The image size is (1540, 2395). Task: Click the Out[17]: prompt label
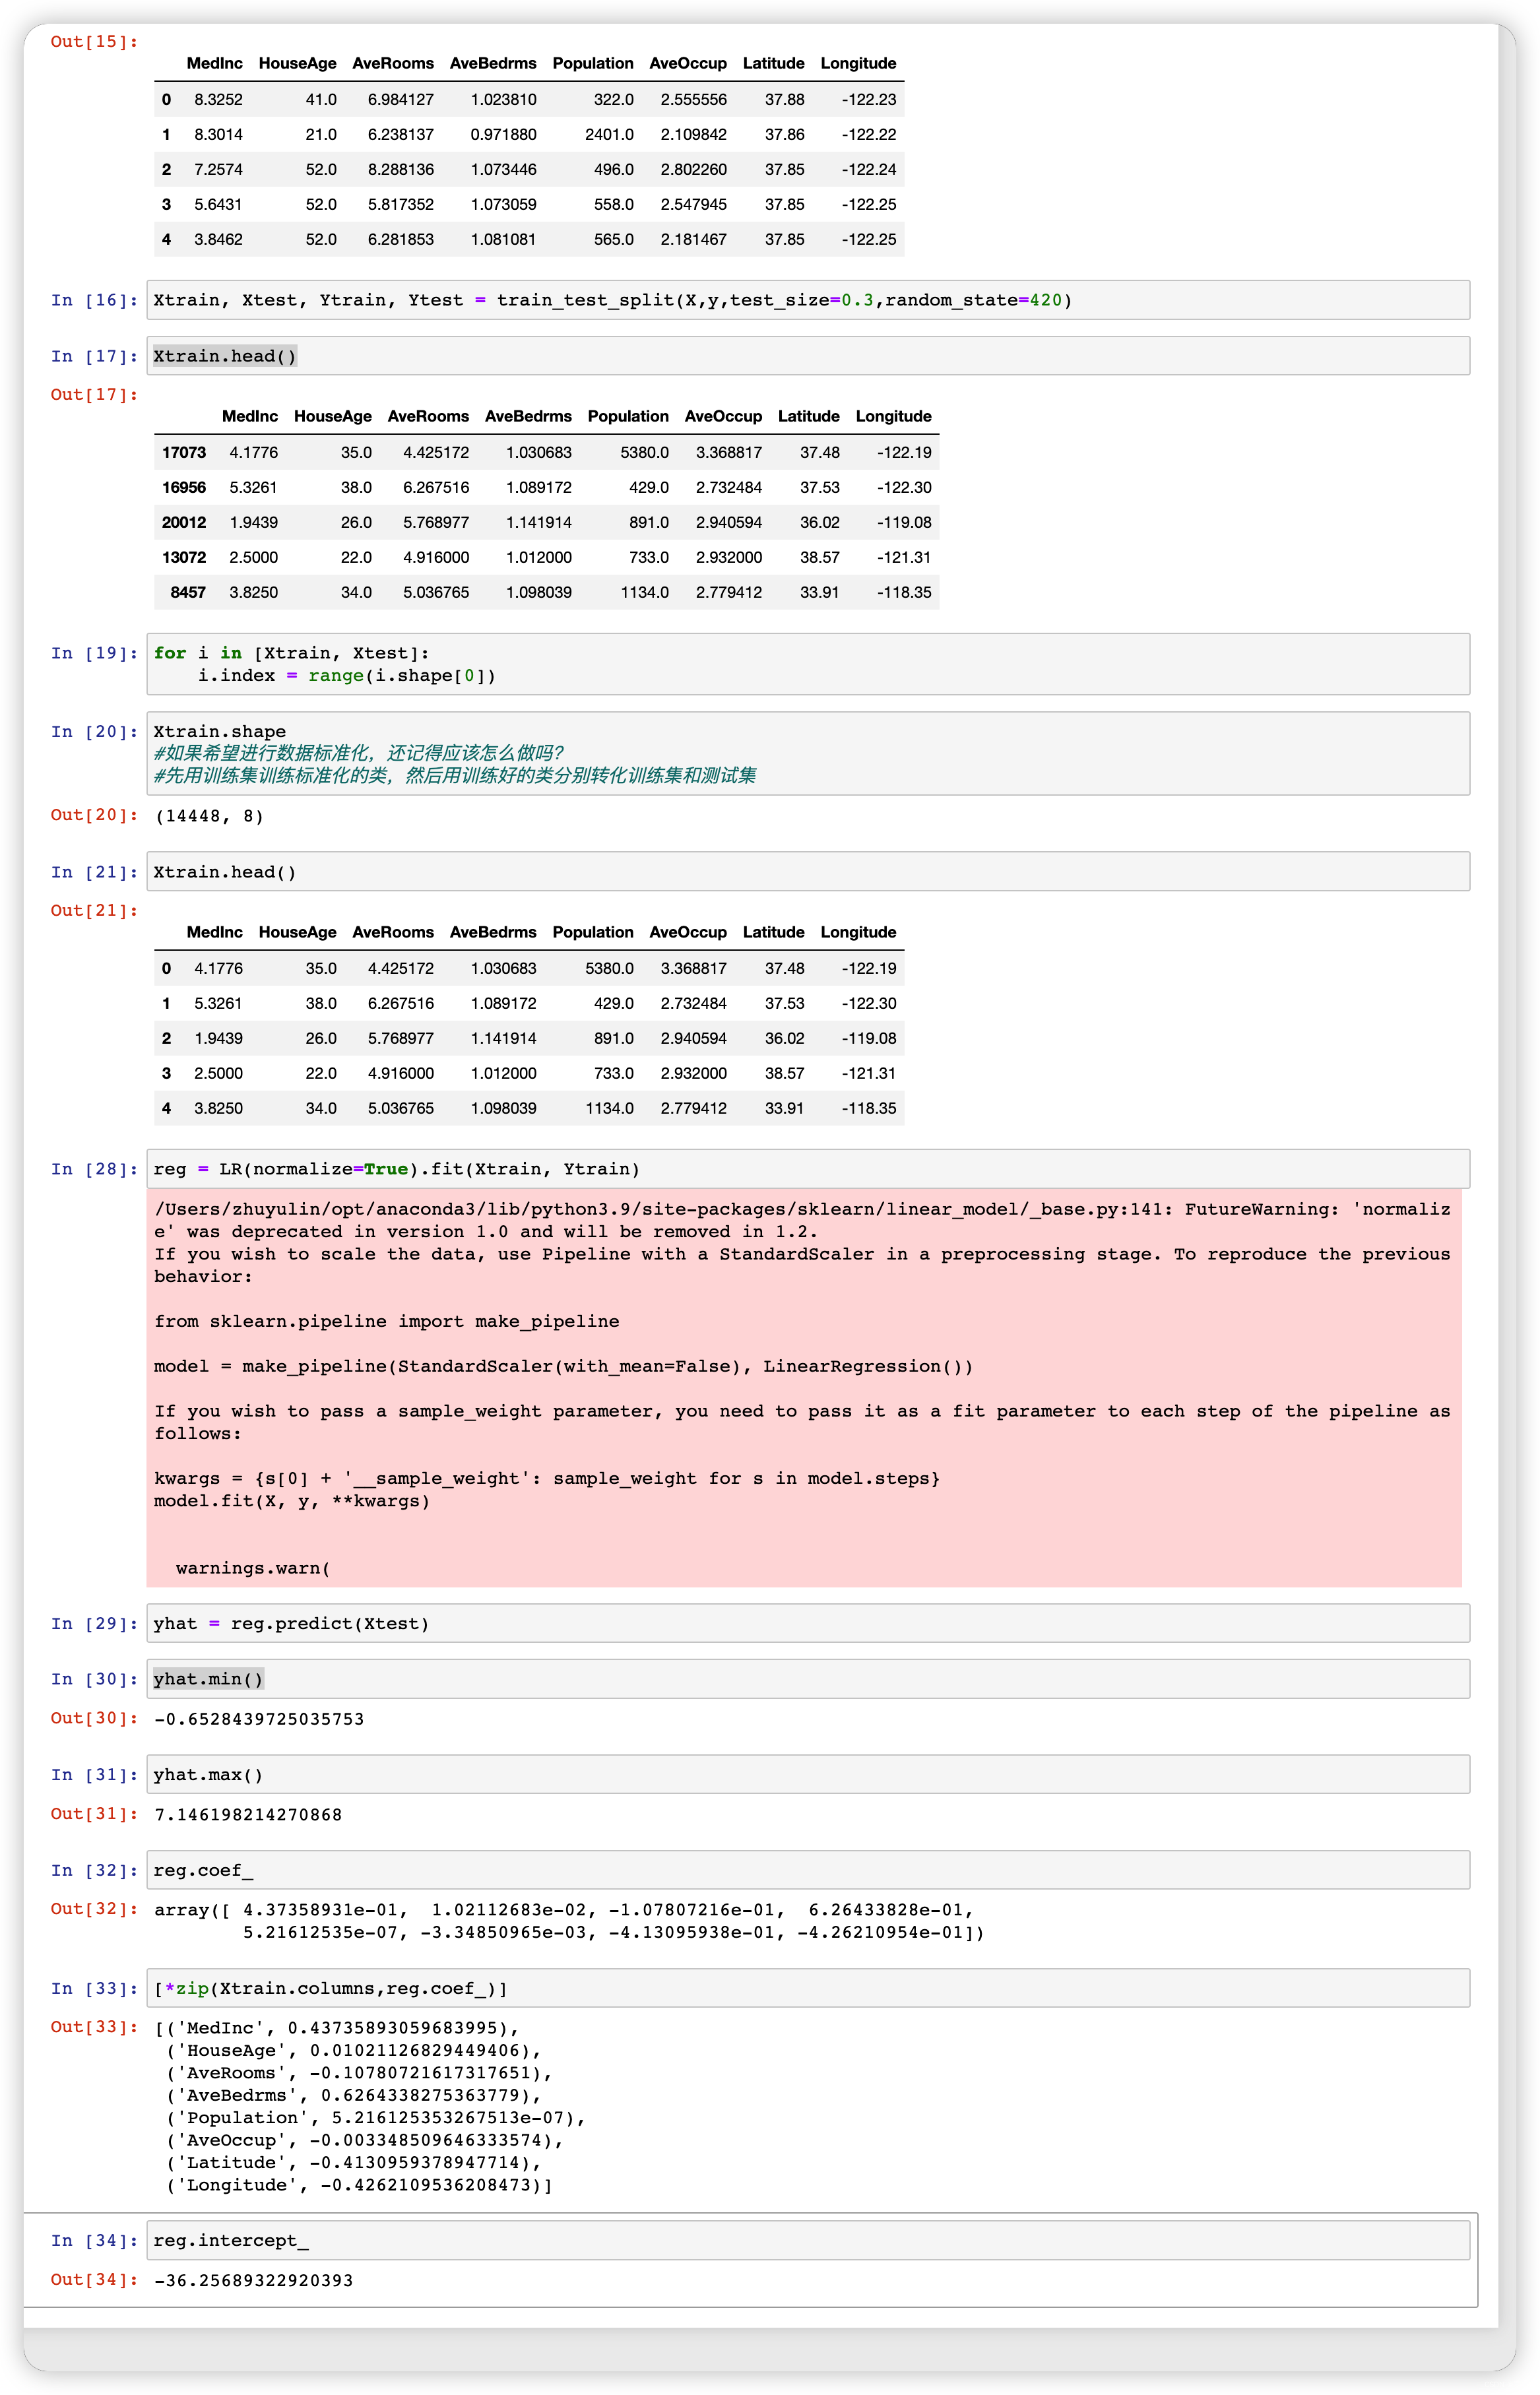click(94, 394)
